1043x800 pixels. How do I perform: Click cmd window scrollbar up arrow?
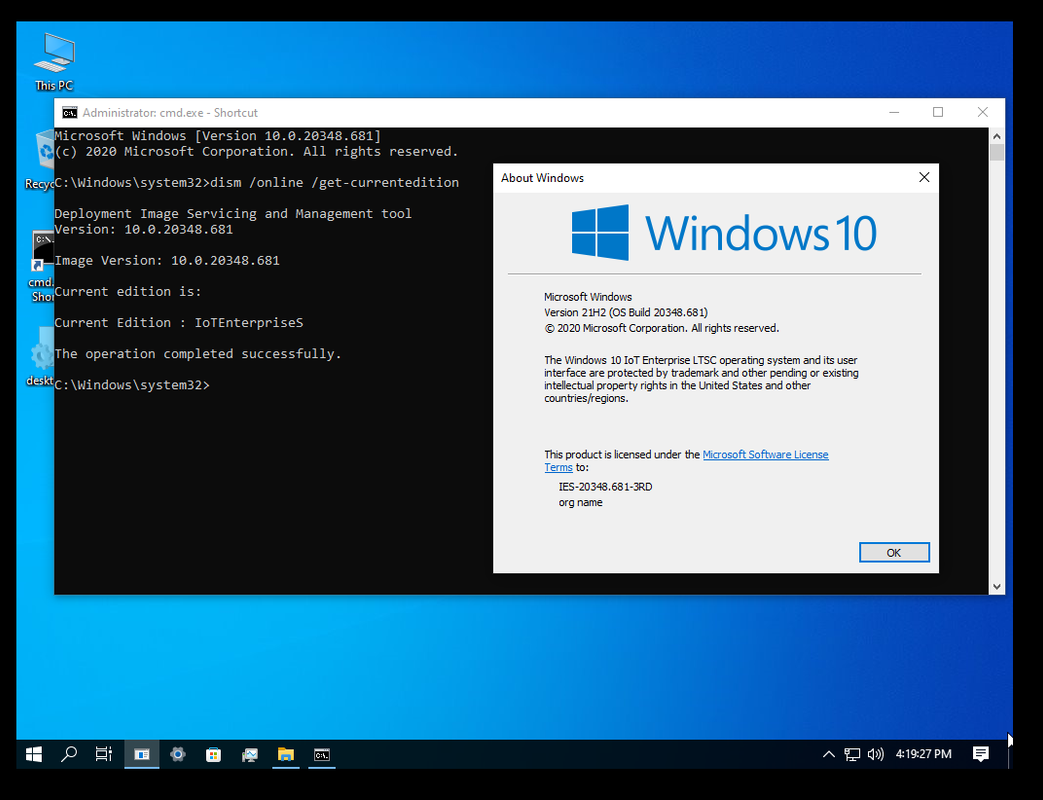(x=996, y=136)
